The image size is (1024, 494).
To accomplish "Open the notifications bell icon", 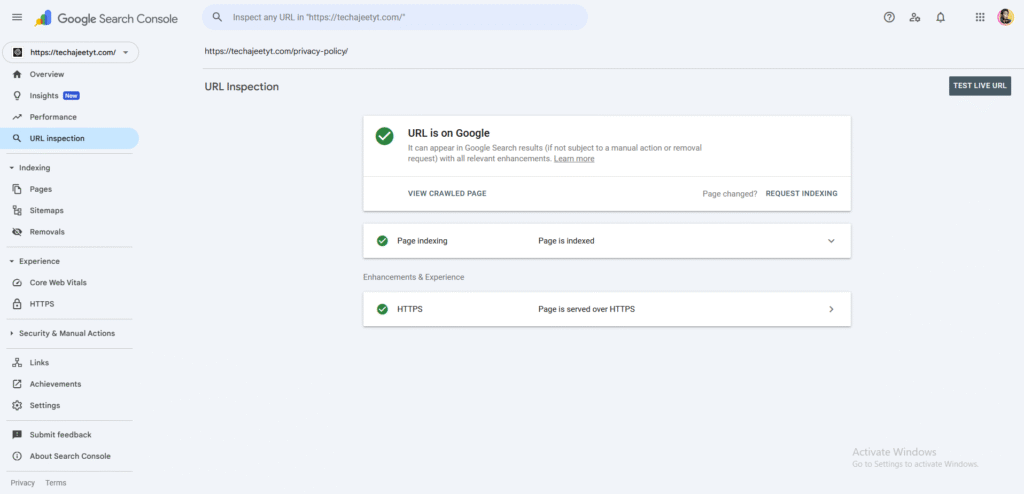I will coord(940,17).
